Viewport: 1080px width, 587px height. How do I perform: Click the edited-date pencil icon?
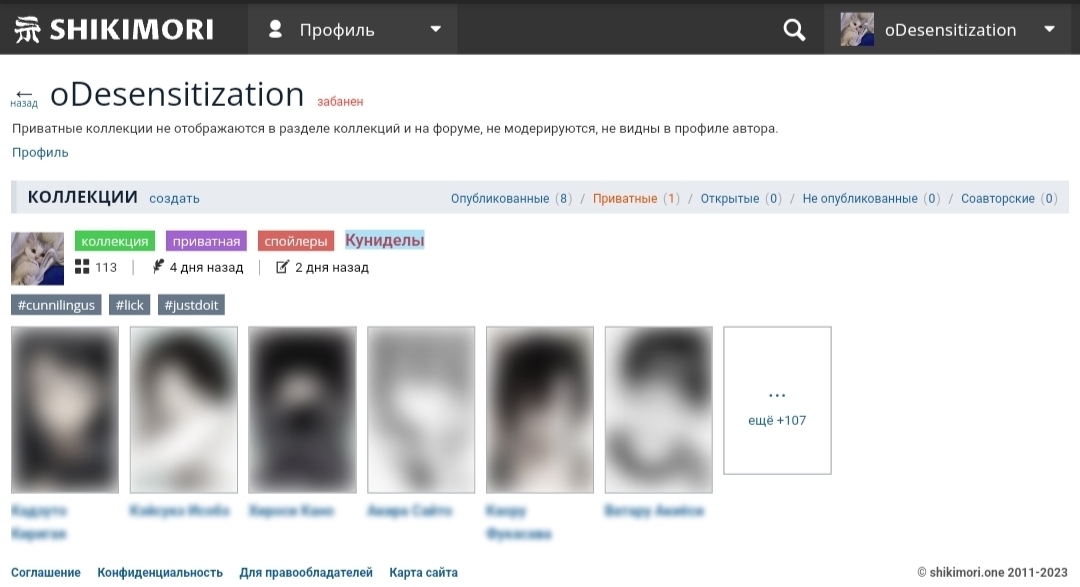click(x=282, y=267)
